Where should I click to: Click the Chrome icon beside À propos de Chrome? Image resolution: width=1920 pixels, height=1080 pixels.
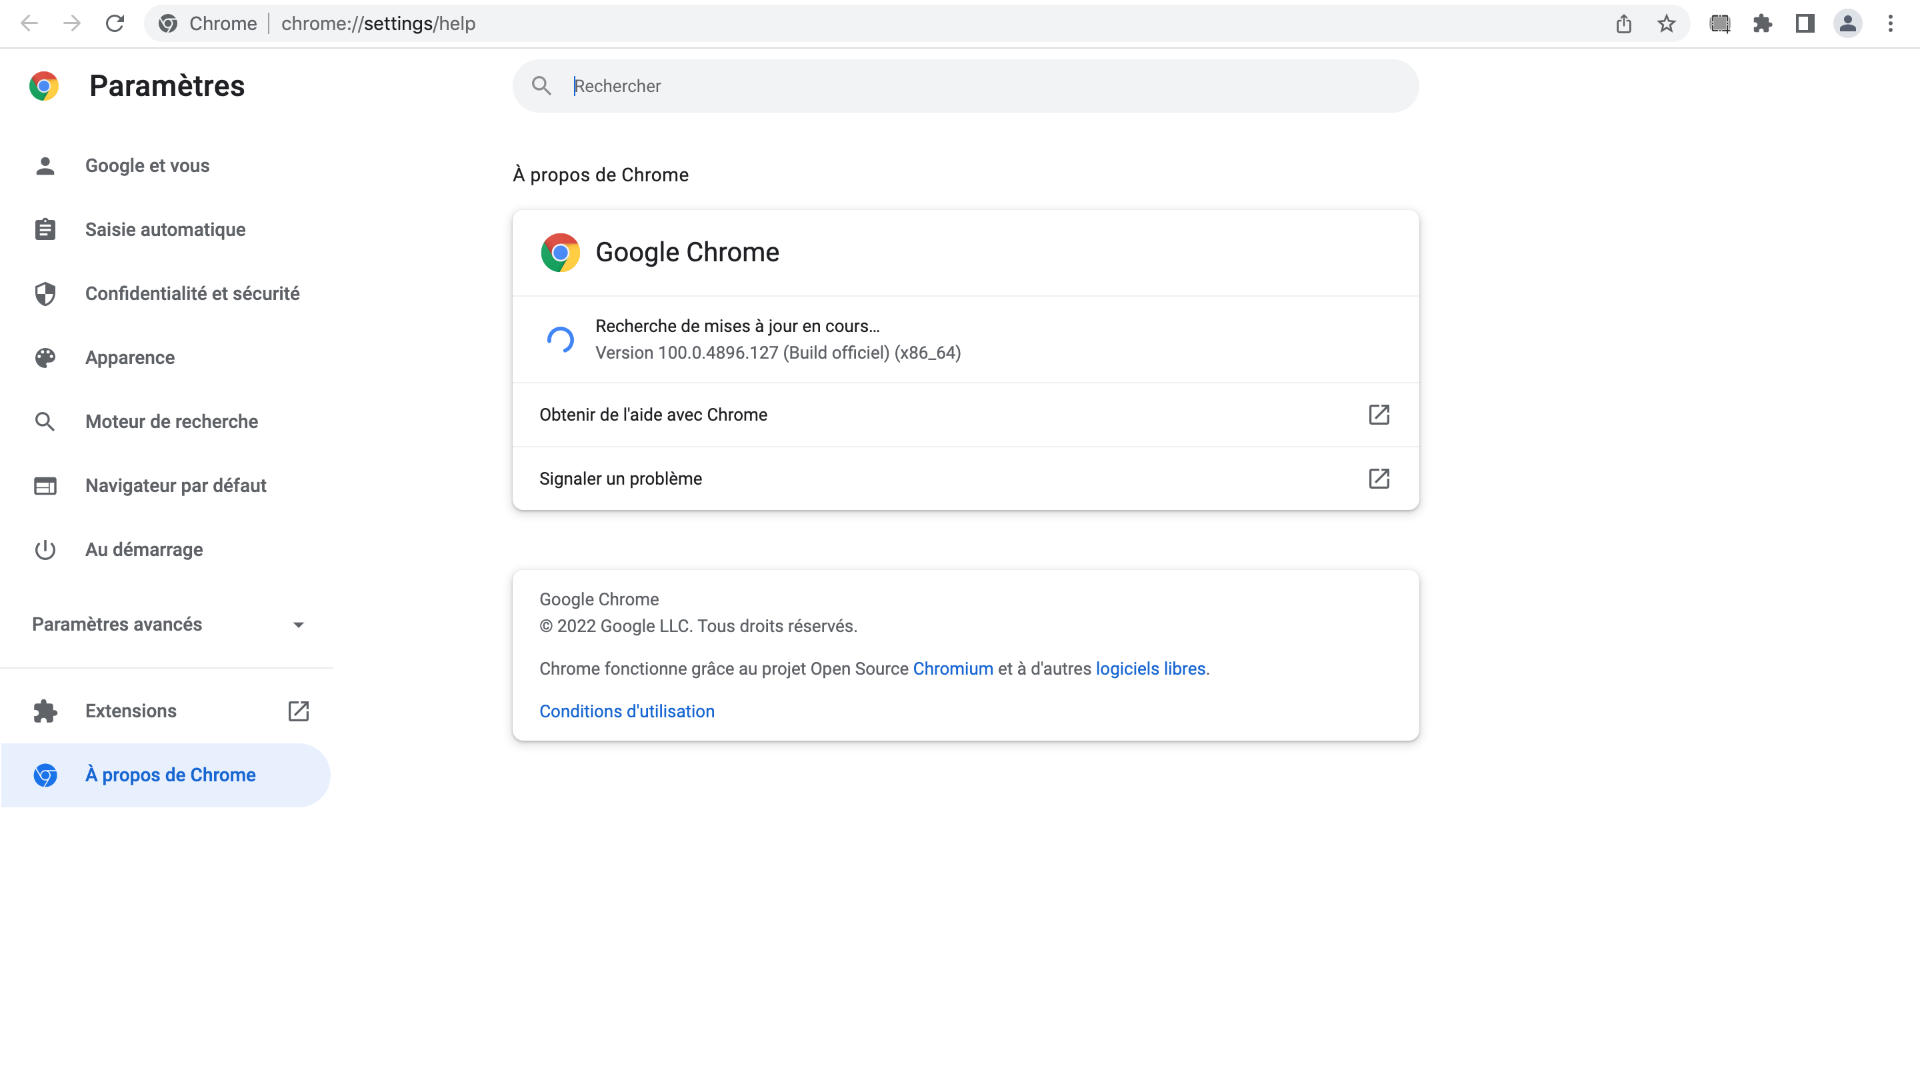(45, 775)
